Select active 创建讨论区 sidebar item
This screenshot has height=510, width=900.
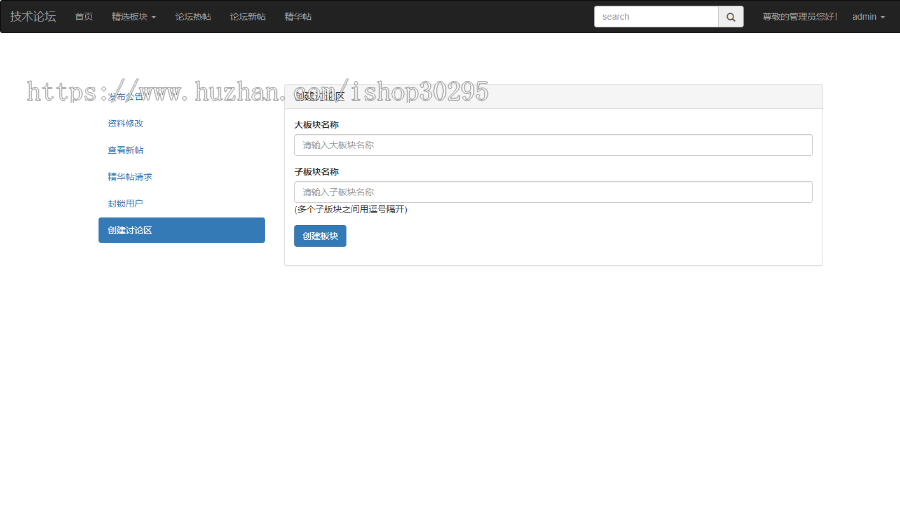click(x=181, y=230)
